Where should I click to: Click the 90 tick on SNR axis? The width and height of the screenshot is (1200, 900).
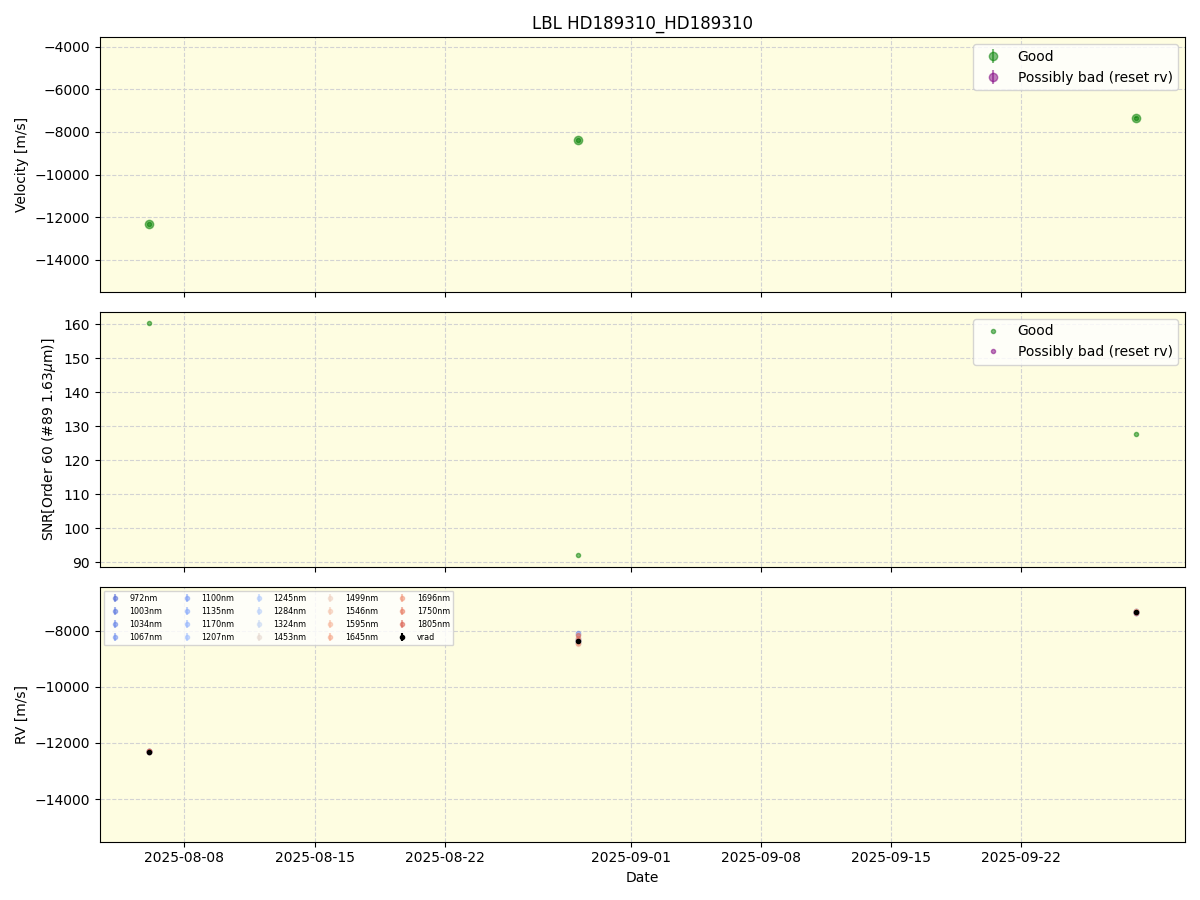(x=83, y=563)
